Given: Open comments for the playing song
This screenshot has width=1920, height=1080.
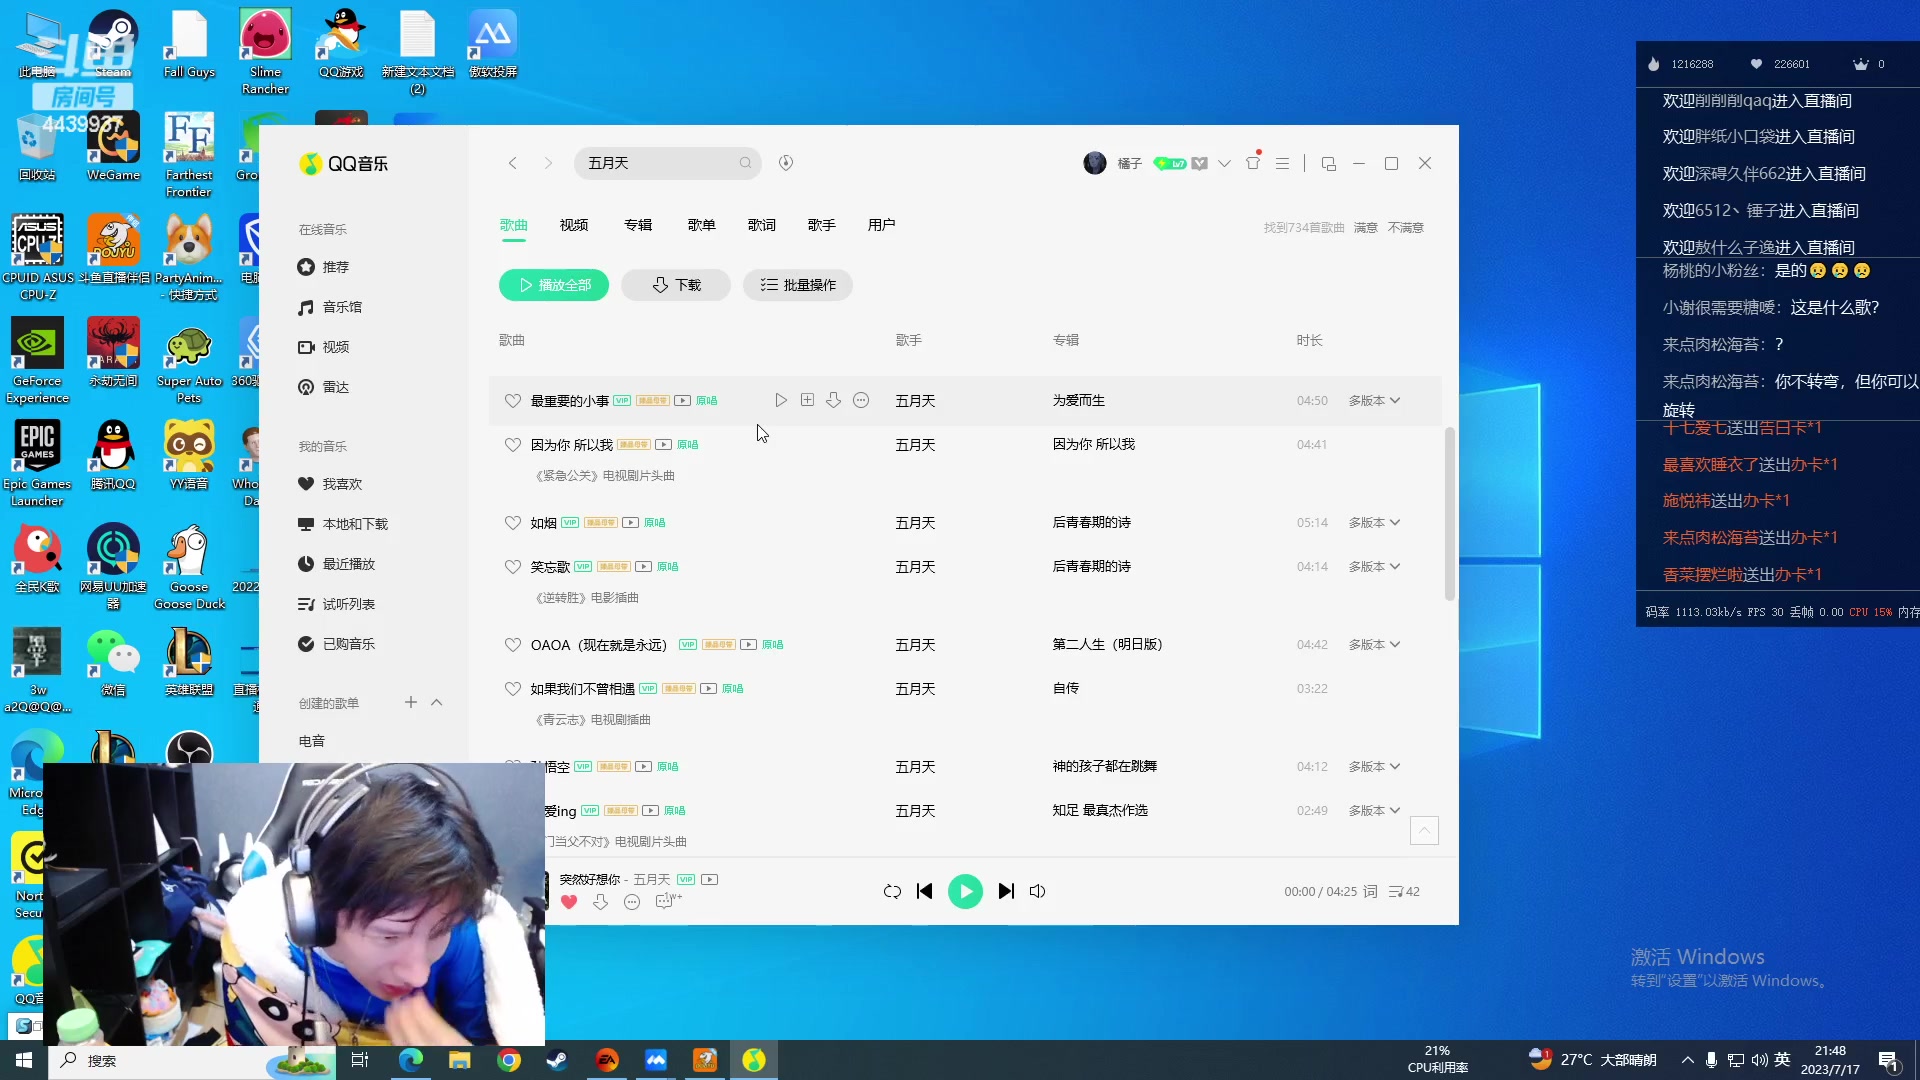Looking at the screenshot, I should [667, 901].
